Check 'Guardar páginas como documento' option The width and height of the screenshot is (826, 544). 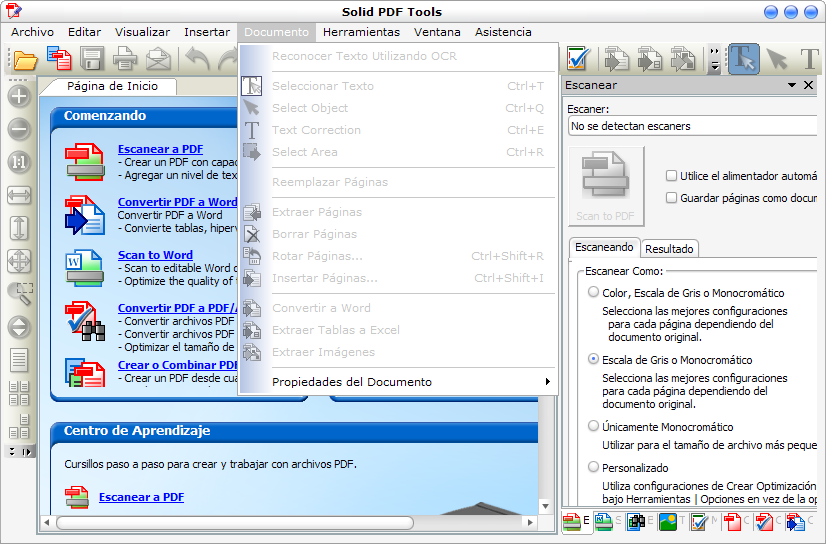[x=672, y=198]
